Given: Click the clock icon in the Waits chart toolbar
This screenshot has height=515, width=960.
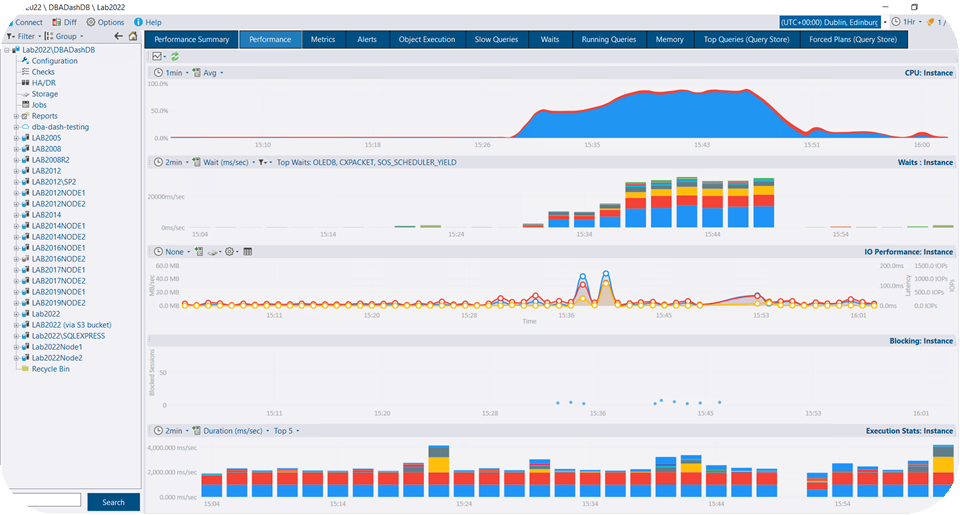Looking at the screenshot, I should tap(158, 162).
